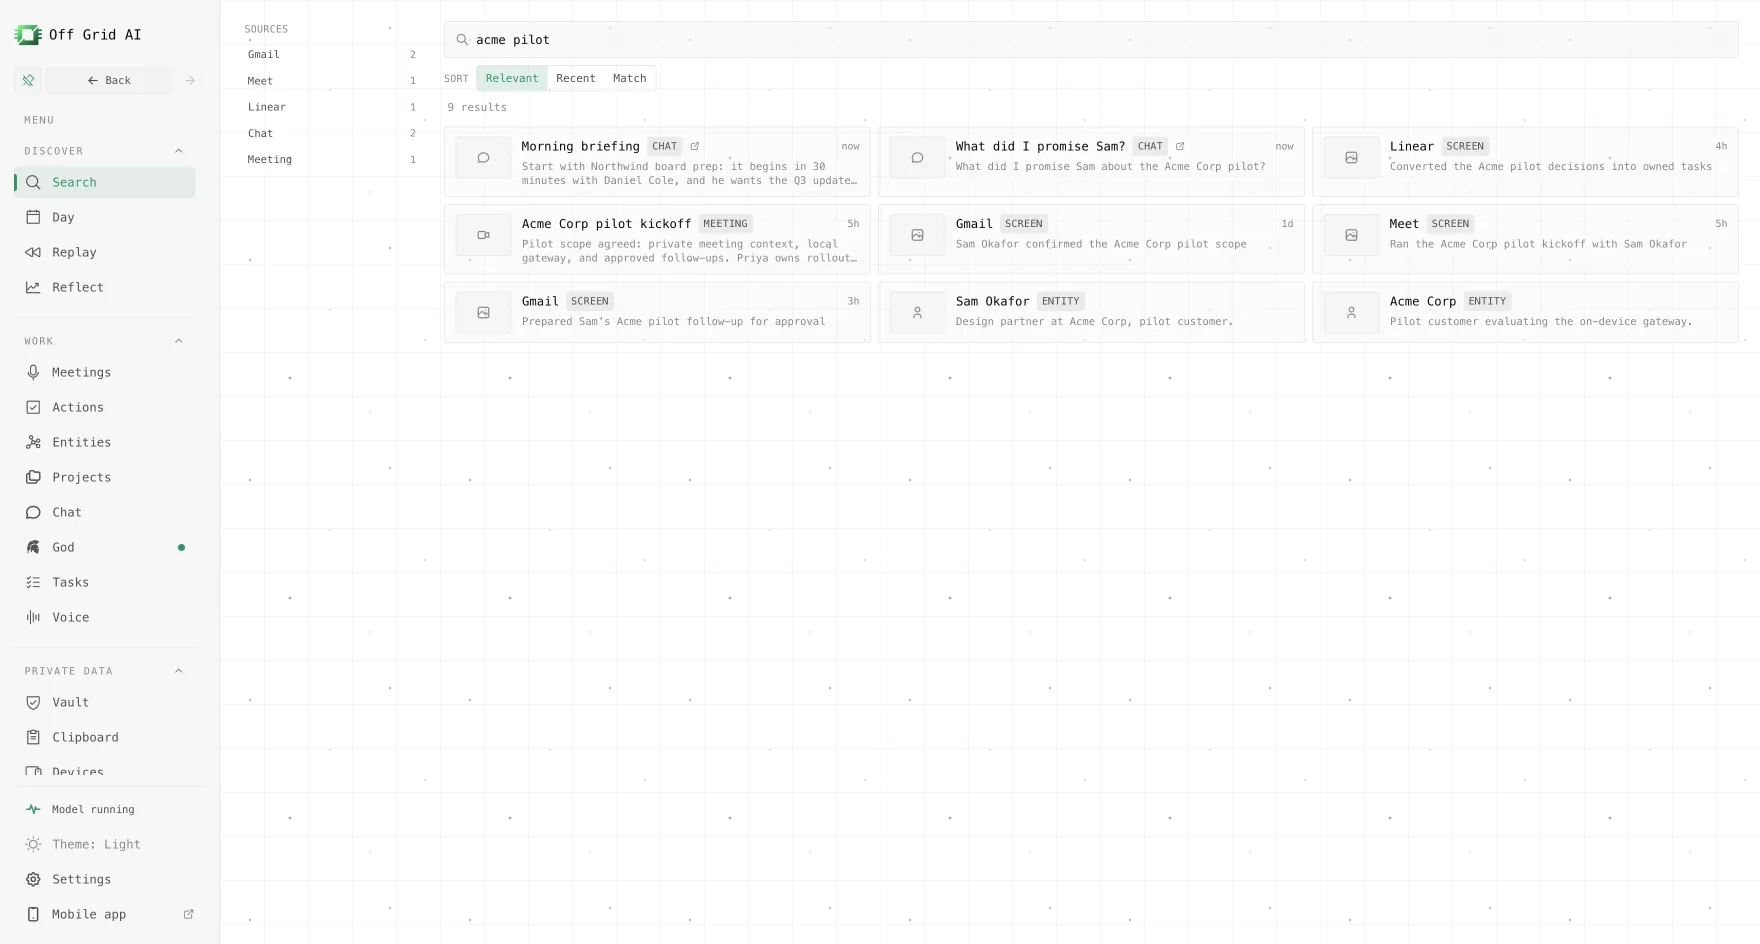Click the acme pilot search field

(x=1091, y=40)
